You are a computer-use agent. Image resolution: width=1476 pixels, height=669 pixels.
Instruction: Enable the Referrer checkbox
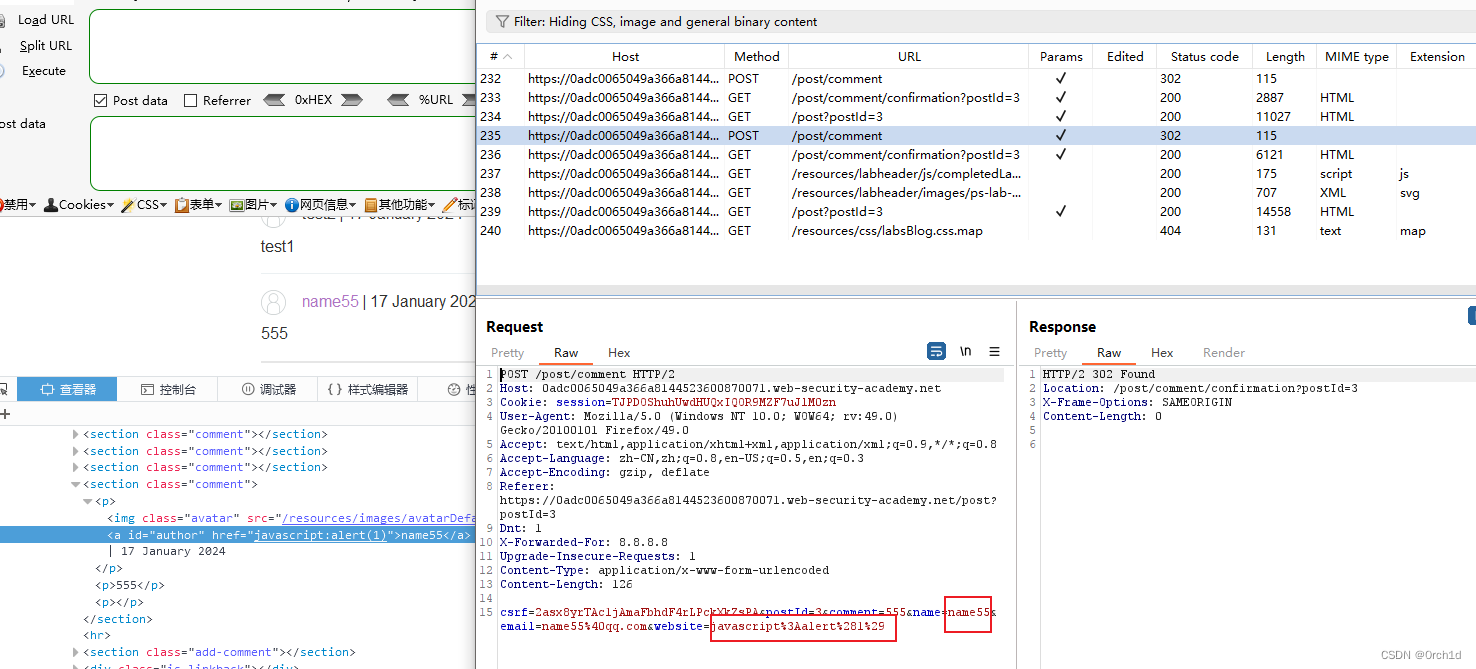(x=190, y=100)
